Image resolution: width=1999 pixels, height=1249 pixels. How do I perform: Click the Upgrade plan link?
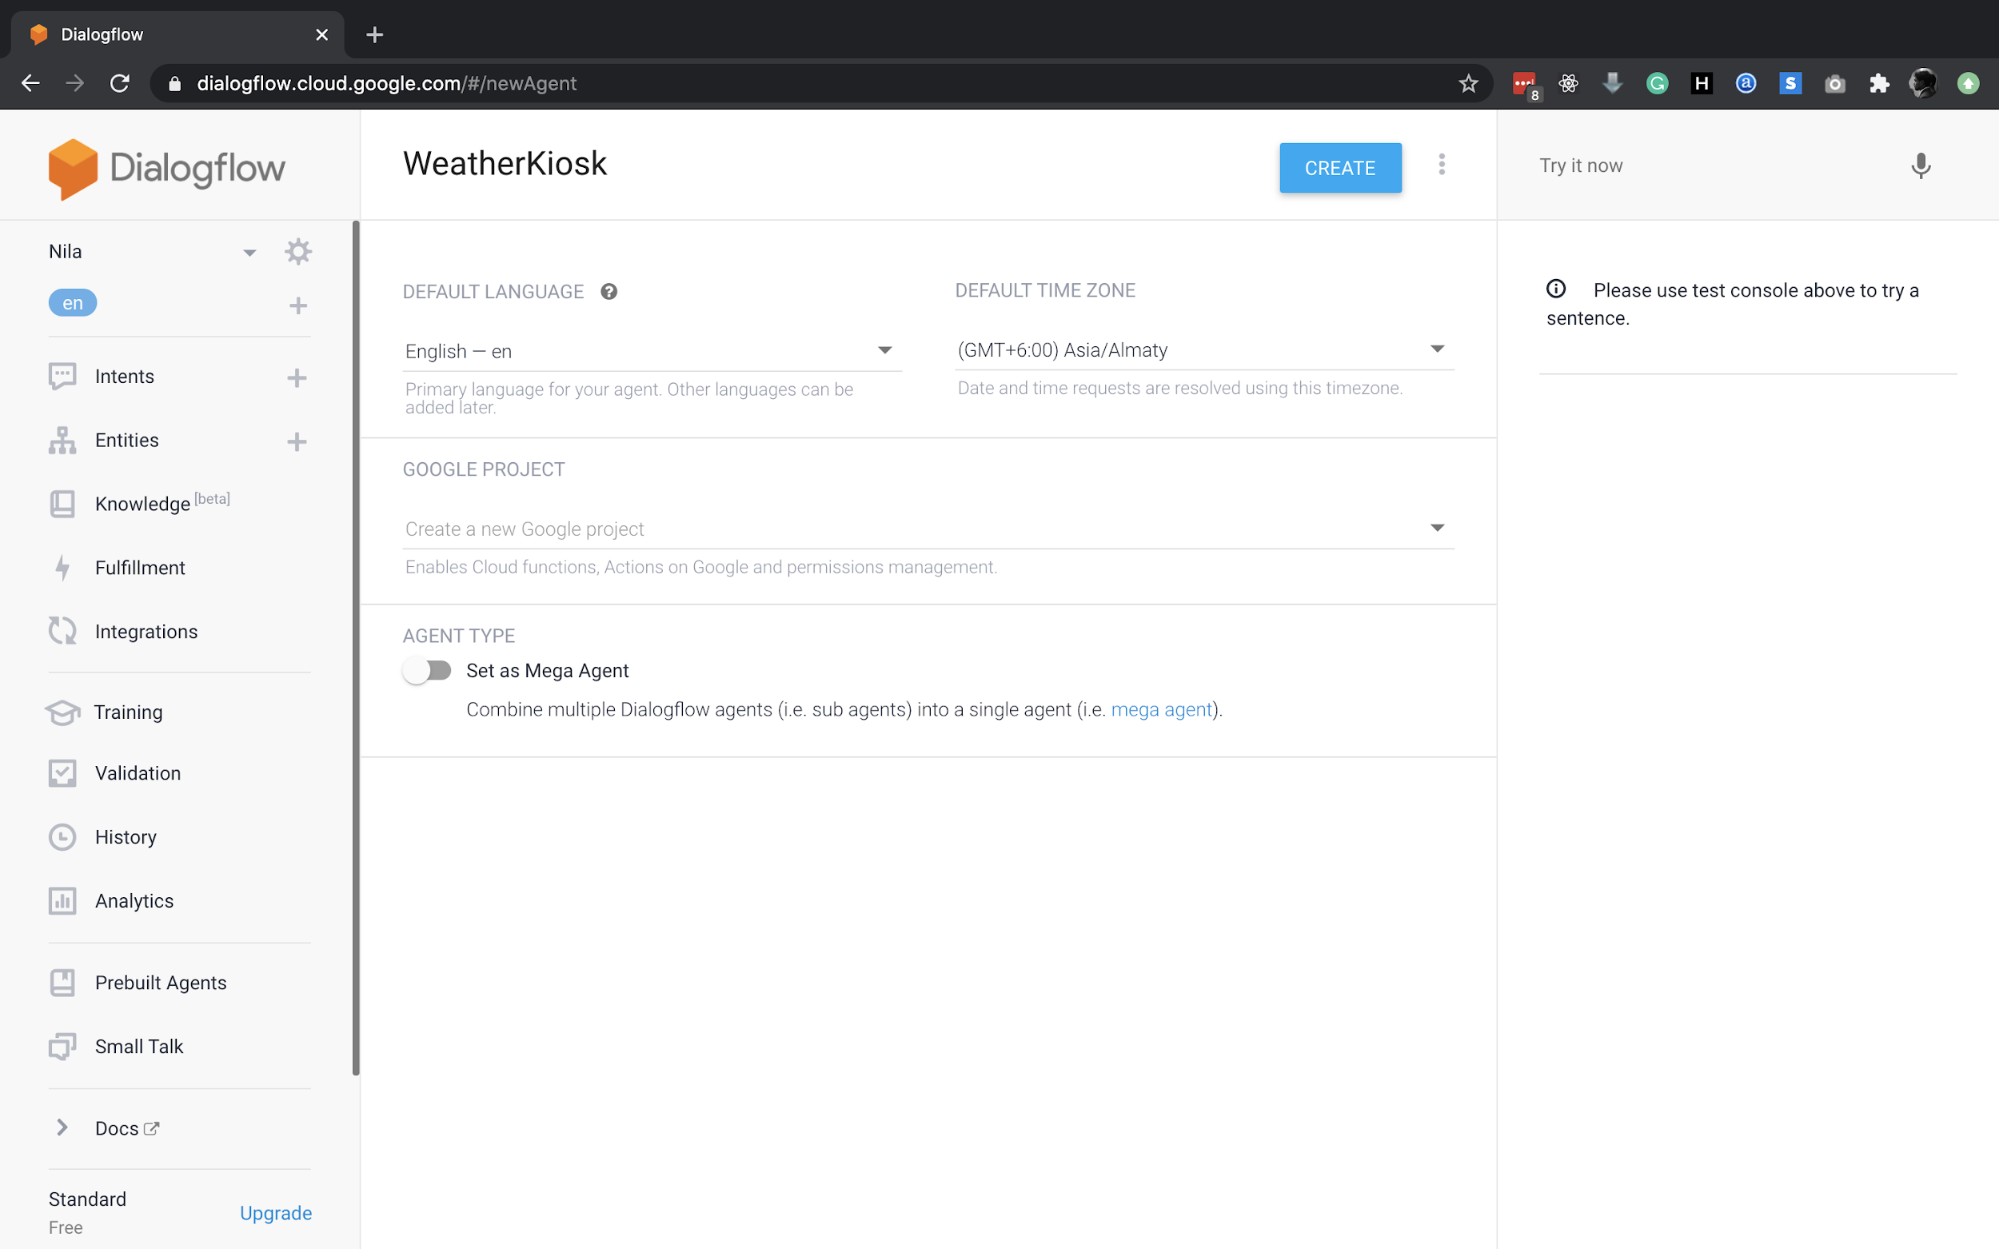pos(275,1213)
